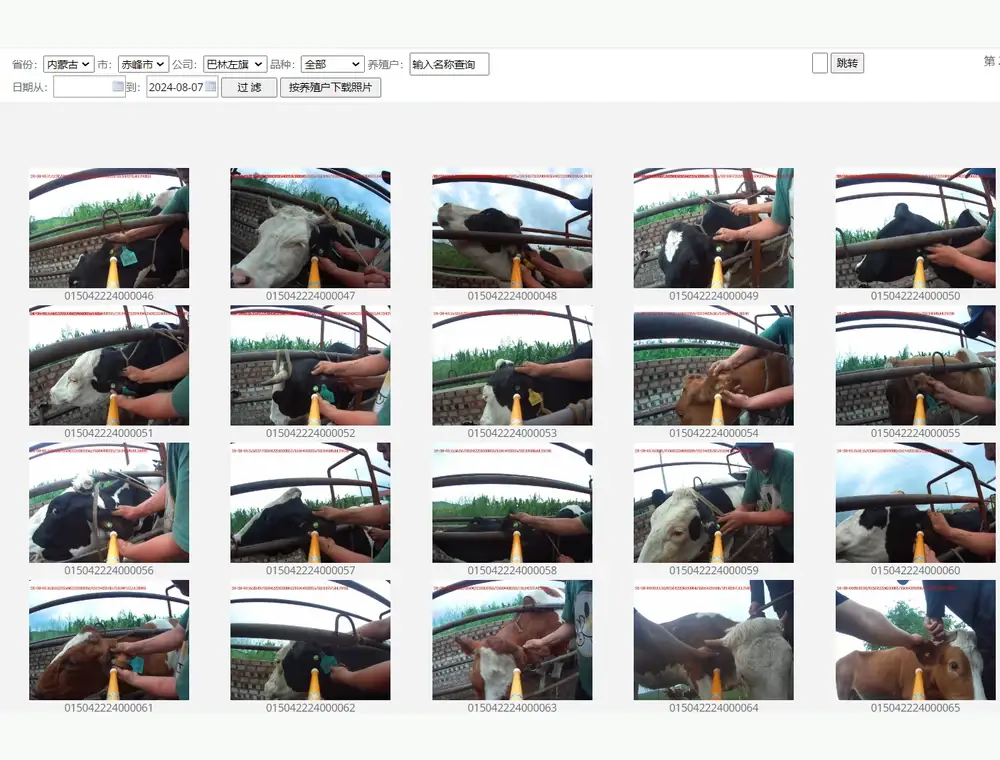1000x760 pixels.
Task: Open photo thumbnail above 015042224000055
Action: [x=915, y=365]
